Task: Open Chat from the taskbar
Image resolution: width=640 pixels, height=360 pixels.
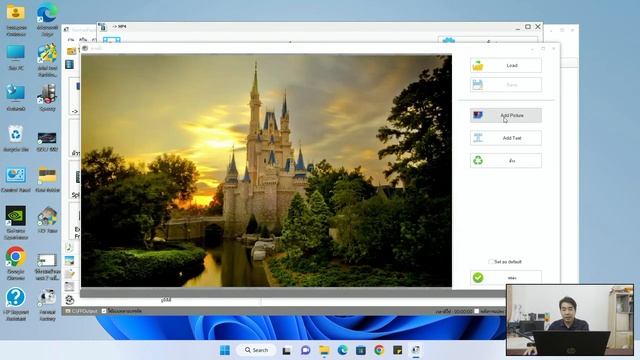Action: pos(305,350)
